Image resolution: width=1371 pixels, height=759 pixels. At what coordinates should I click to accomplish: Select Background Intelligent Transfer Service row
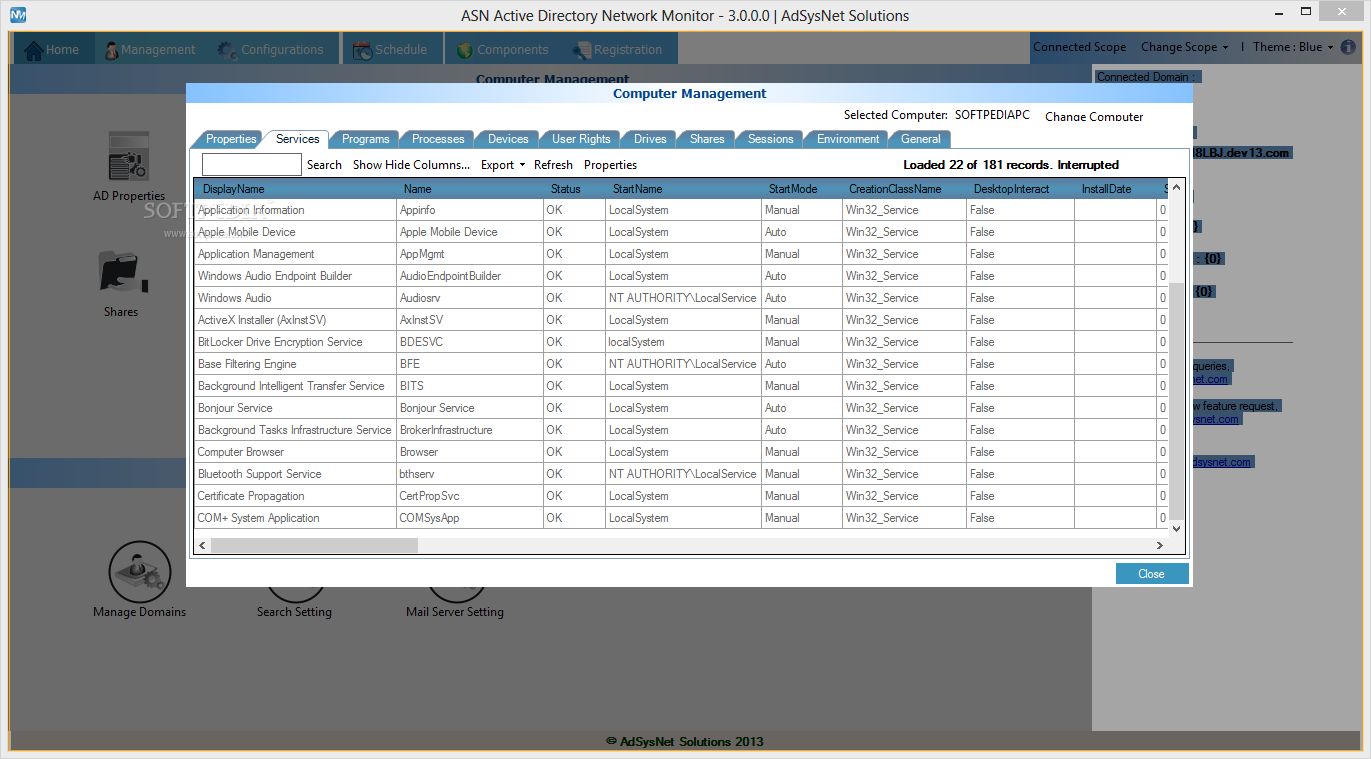pyautogui.click(x=680, y=386)
